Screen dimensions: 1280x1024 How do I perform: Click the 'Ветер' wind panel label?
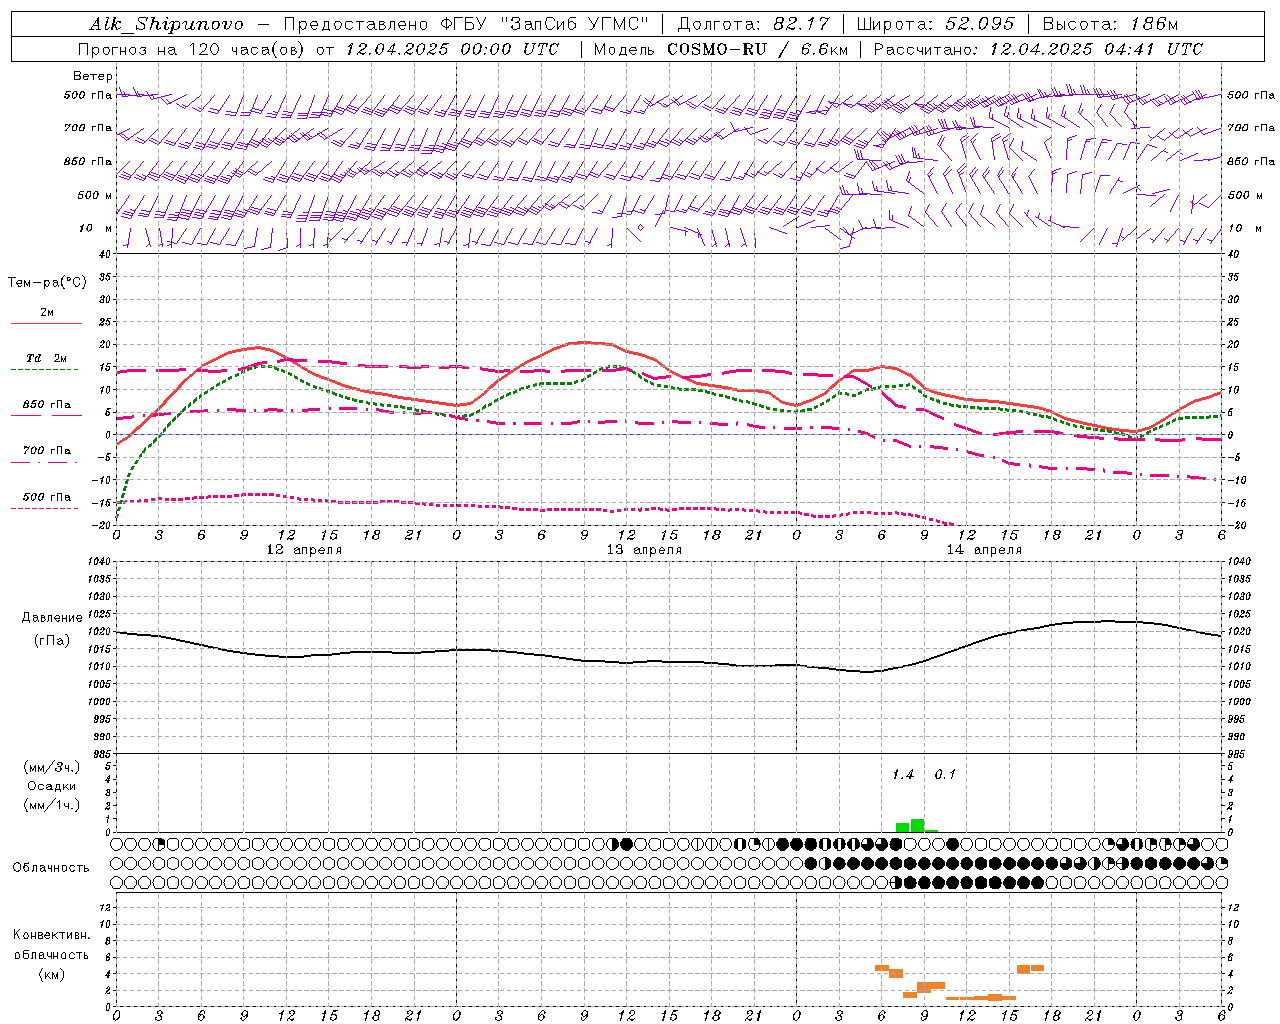coord(93,76)
